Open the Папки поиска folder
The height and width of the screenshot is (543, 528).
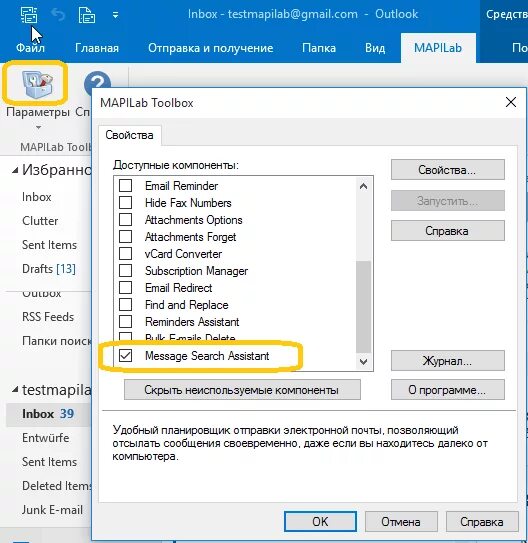pyautogui.click(x=56, y=341)
